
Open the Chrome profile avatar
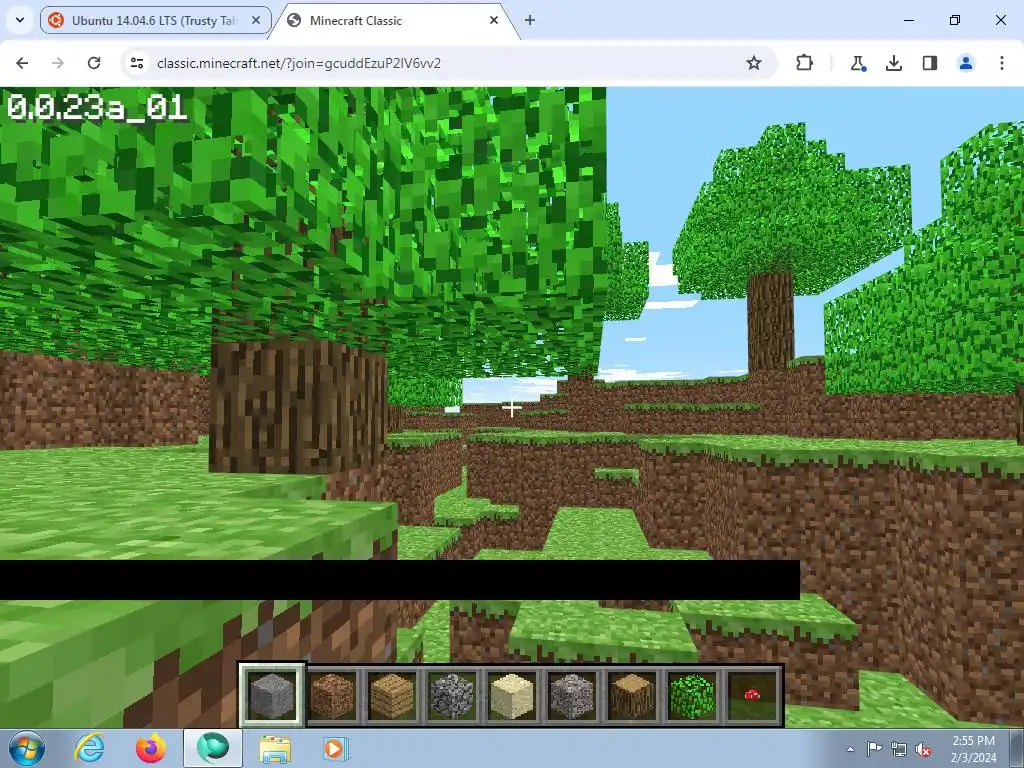(x=965, y=63)
